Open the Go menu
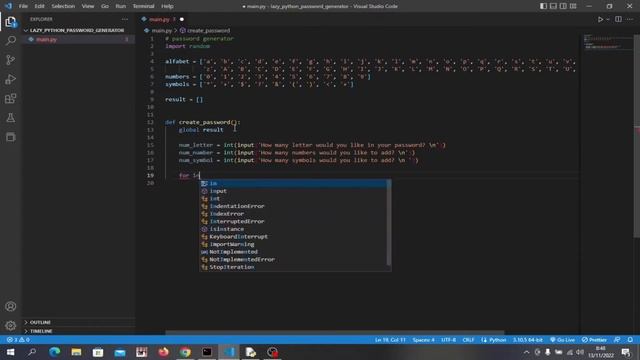Screen dimensions: 640x360 pyautogui.click(x=105, y=6)
